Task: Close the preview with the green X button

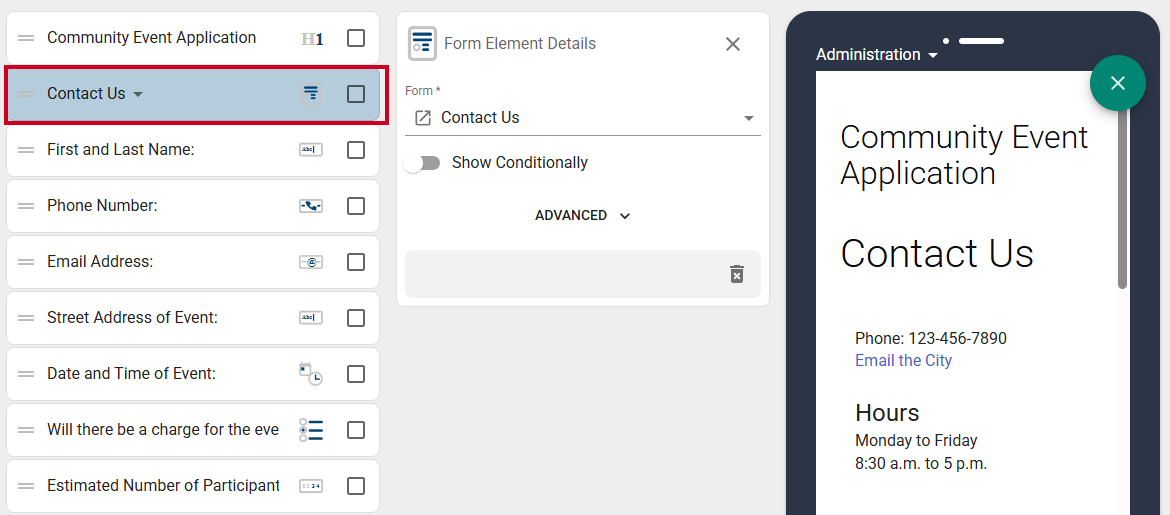Action: click(x=1117, y=83)
